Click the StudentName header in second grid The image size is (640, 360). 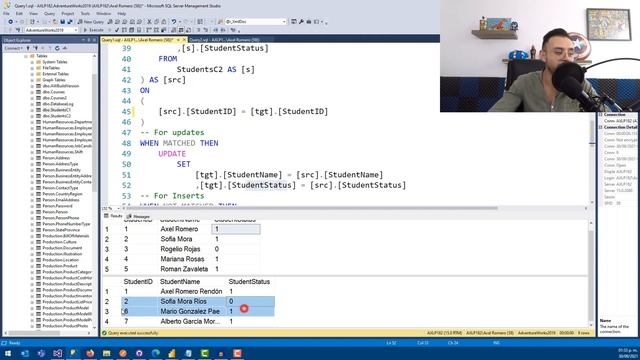[180, 282]
